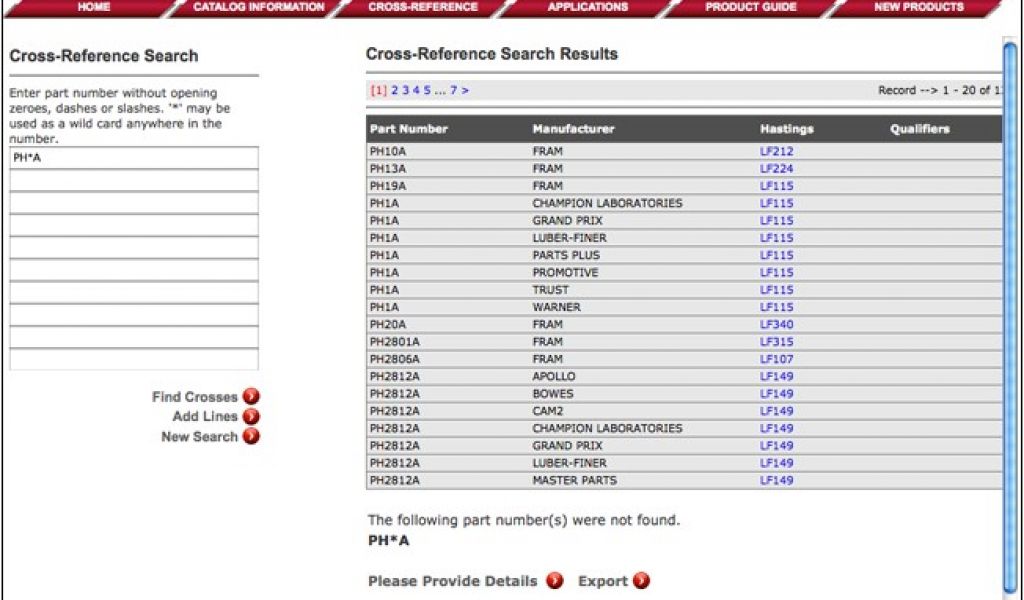Click the Record 1 - 20 count text

(940, 91)
